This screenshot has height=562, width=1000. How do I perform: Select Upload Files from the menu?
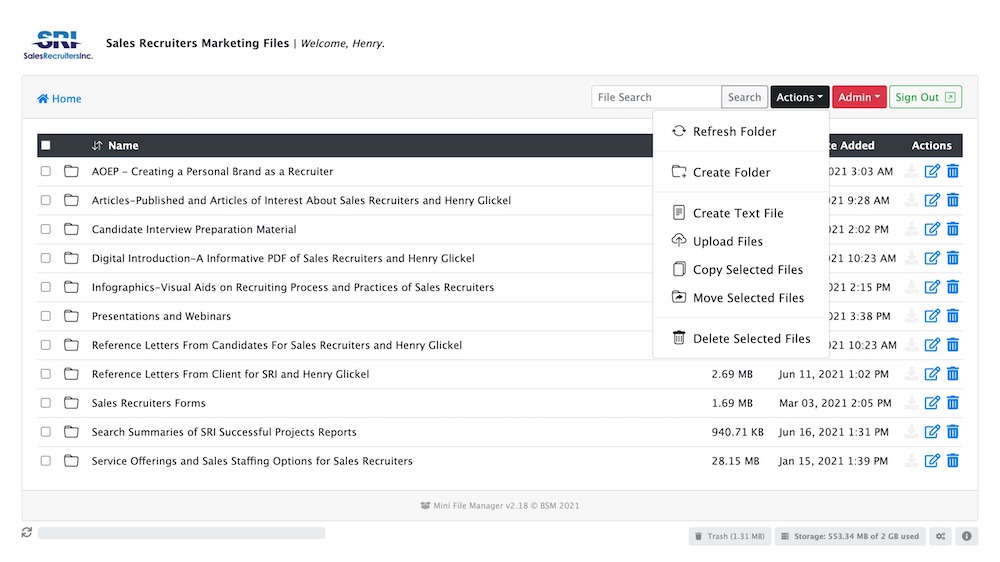coord(740,241)
